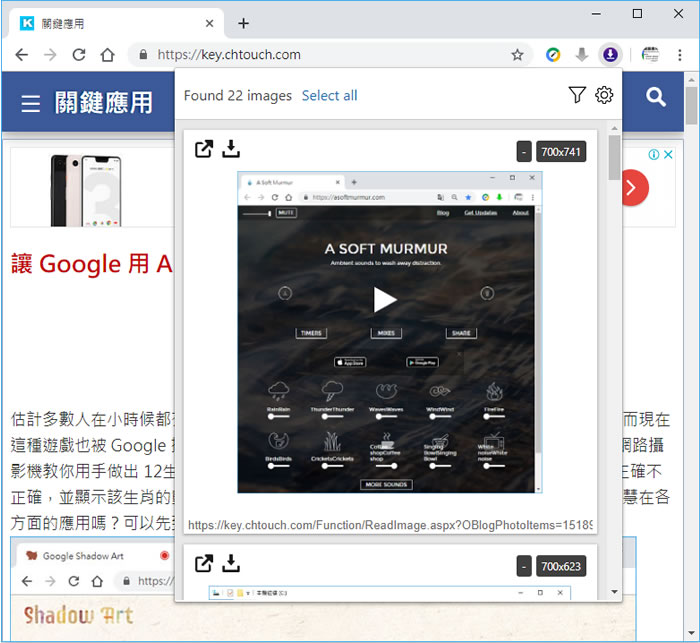The width and height of the screenshot is (700, 643).
Task: Open a new browser tab
Action: (x=243, y=23)
